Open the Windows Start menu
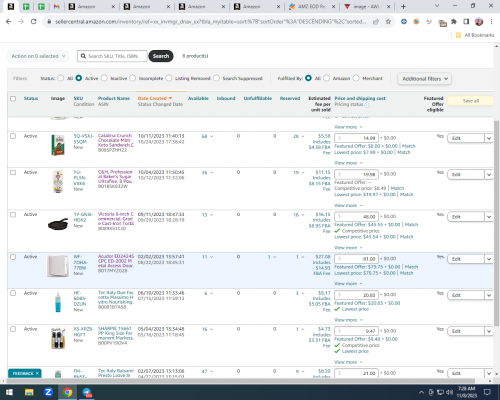500x400 pixels. pyautogui.click(x=9, y=392)
